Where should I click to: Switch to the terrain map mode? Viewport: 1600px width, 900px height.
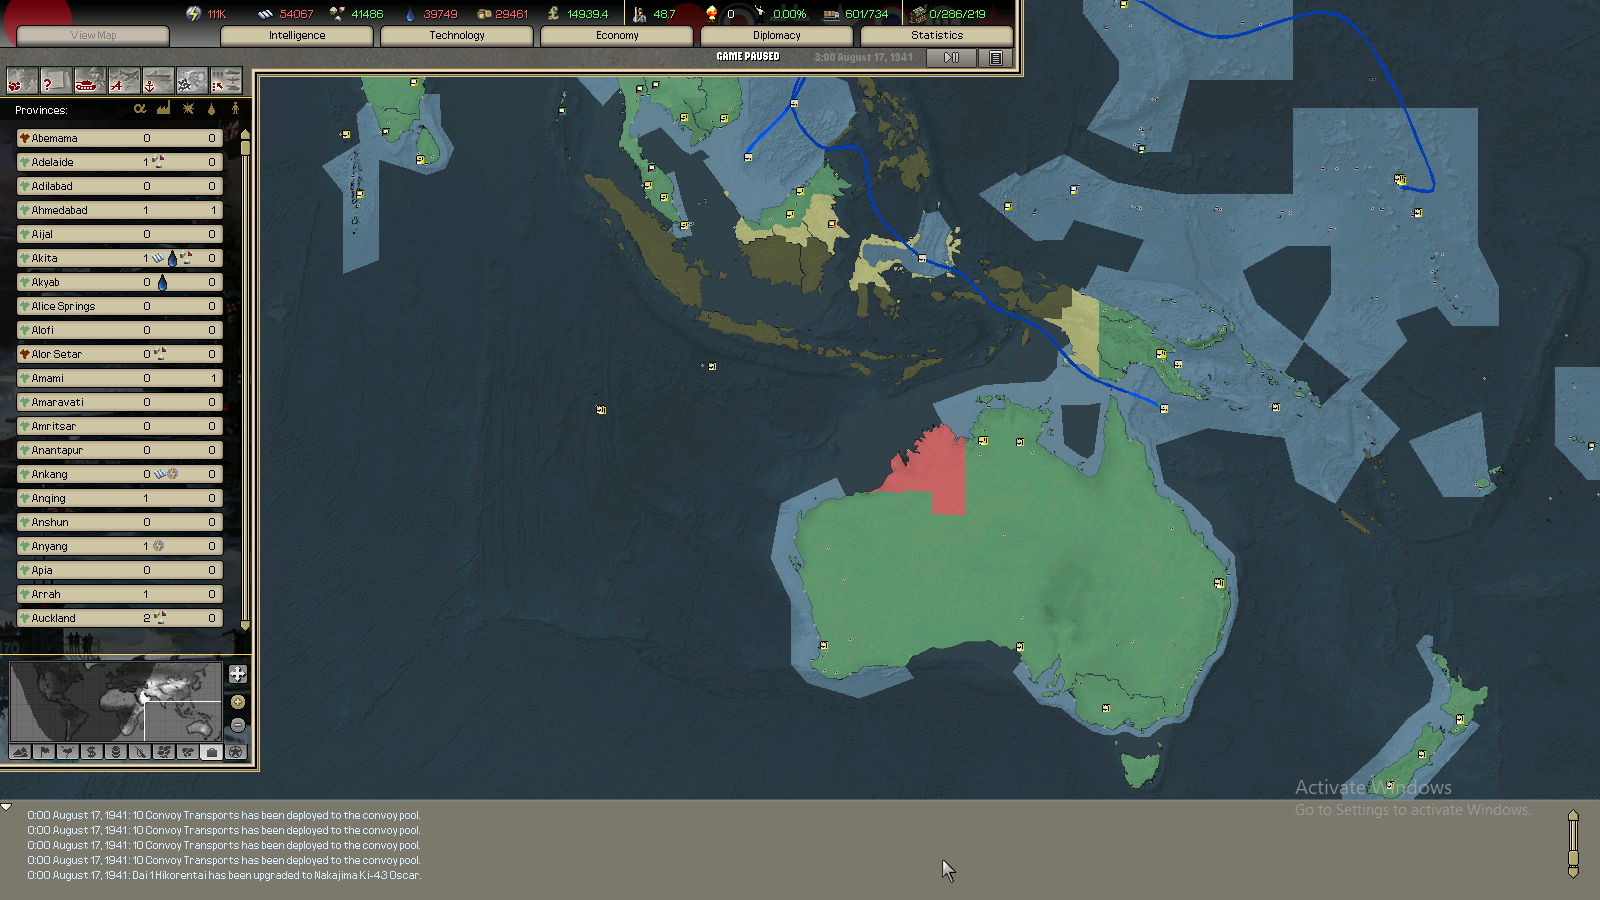(x=20, y=752)
